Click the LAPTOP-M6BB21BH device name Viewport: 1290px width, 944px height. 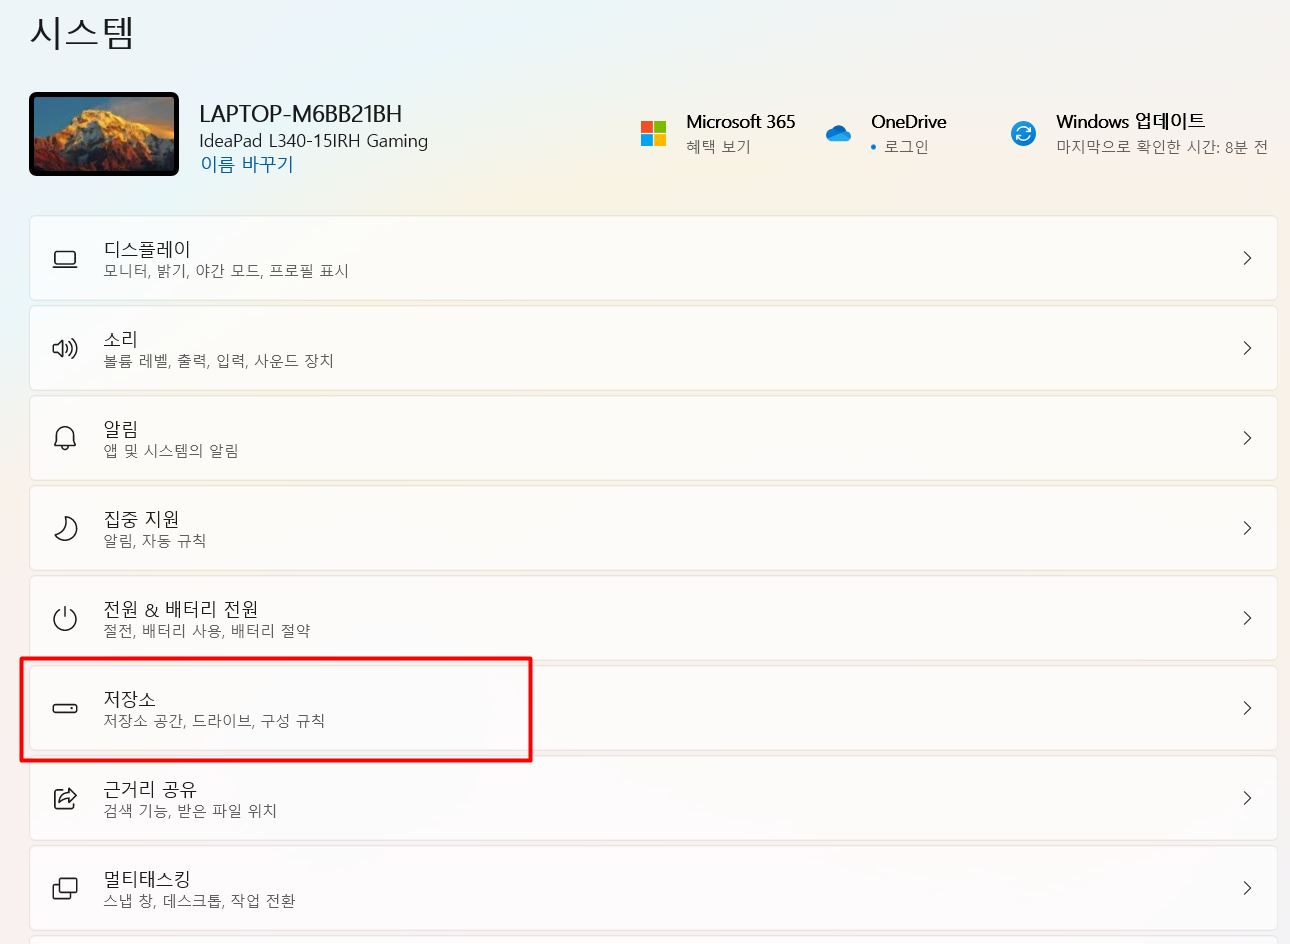tap(301, 114)
